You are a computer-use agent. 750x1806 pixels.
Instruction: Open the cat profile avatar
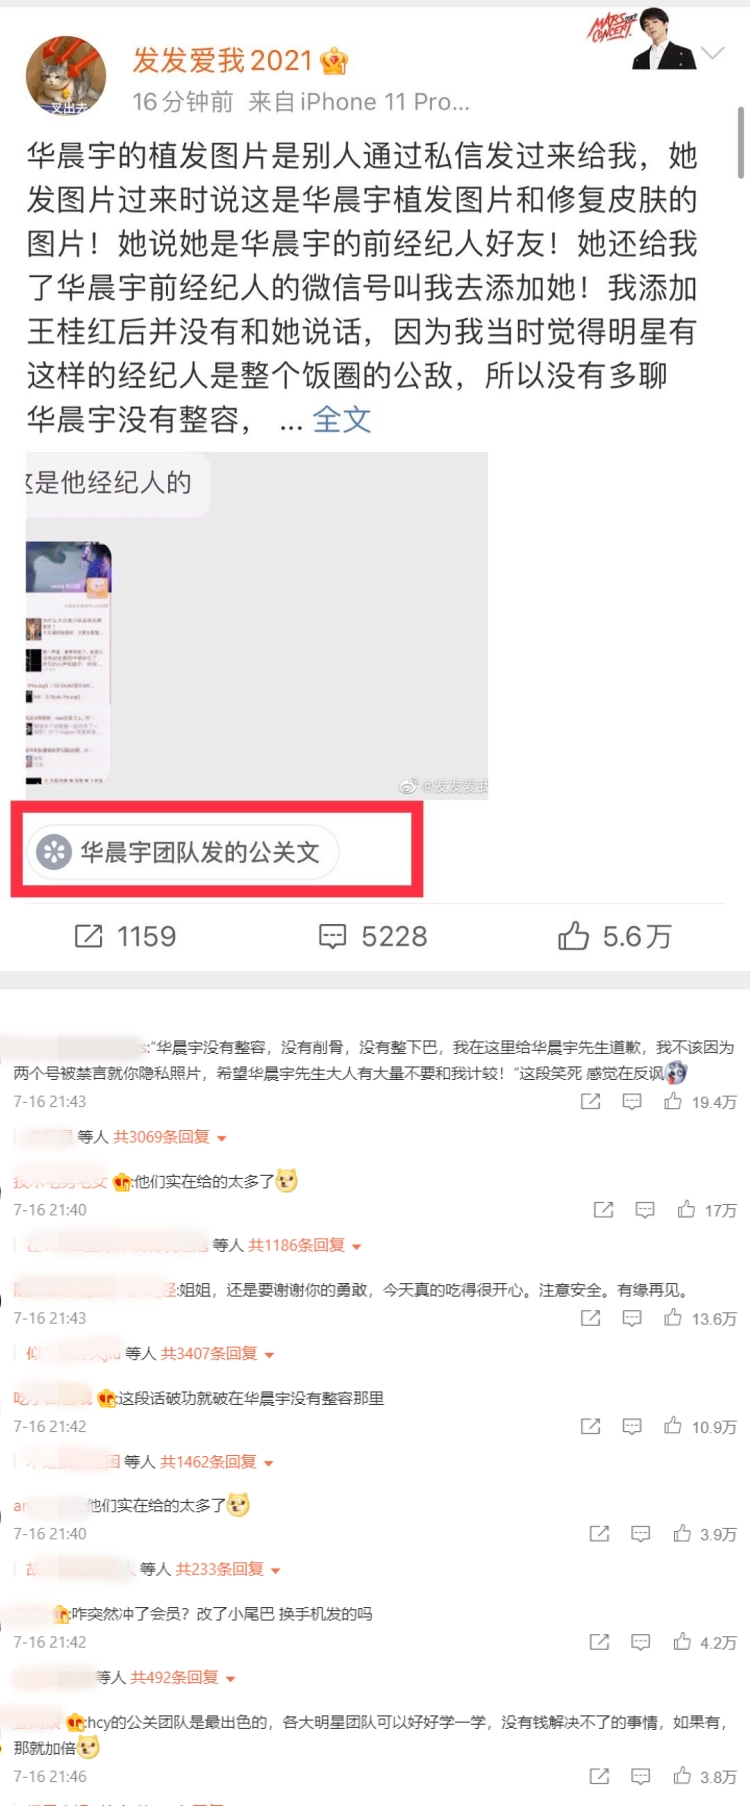[x=66, y=77]
